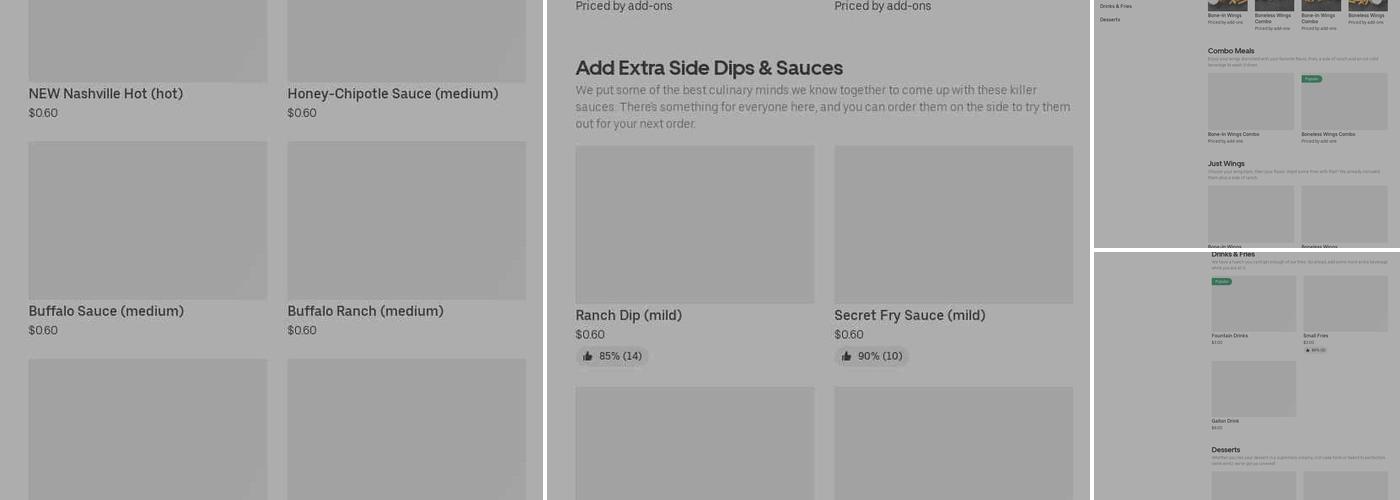
Task: Click the thumbs-up icon under Secret Fry Sauce
Action: [x=847, y=356]
